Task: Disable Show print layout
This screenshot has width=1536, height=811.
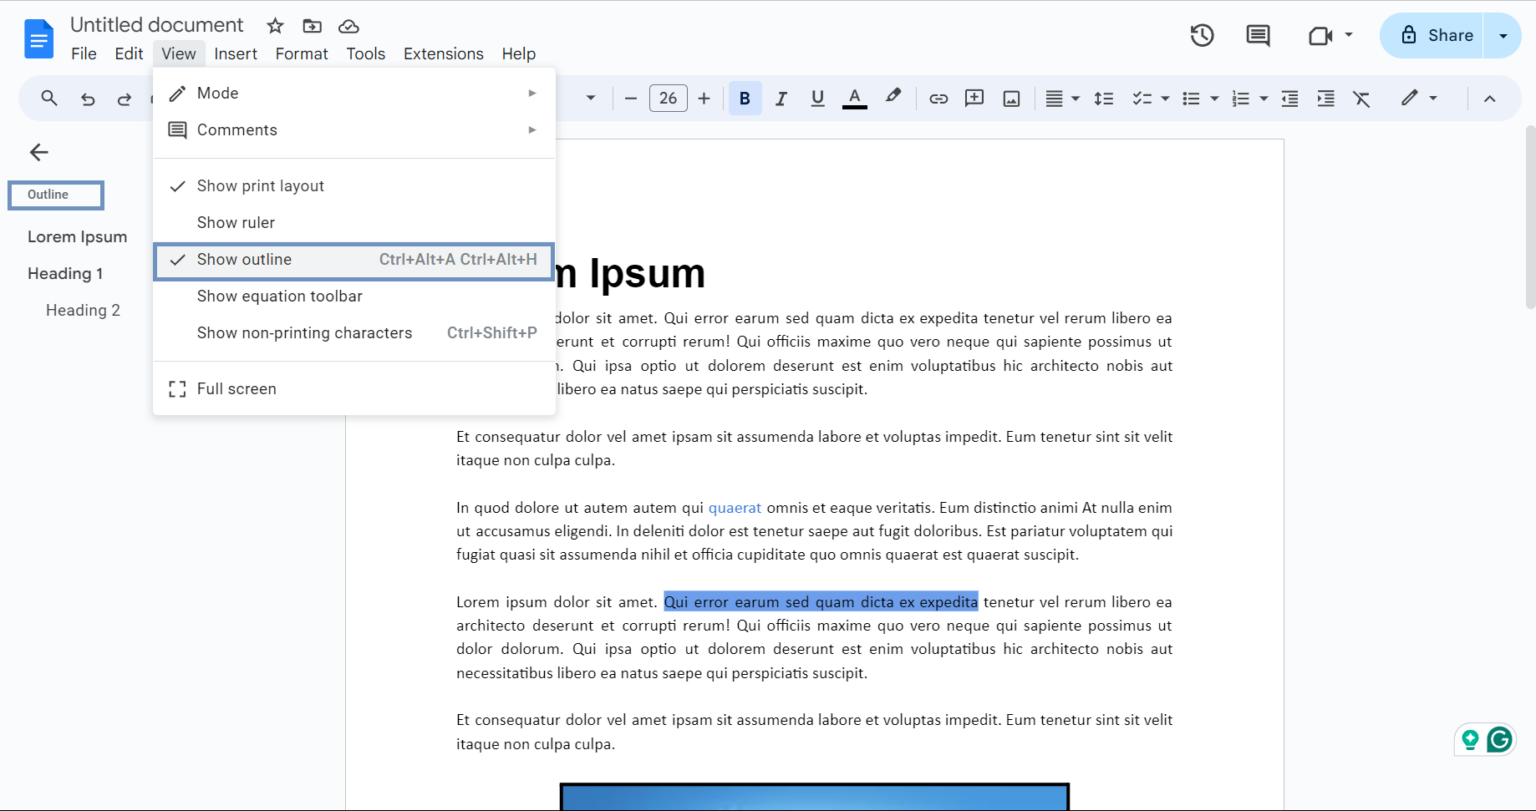Action: (260, 185)
